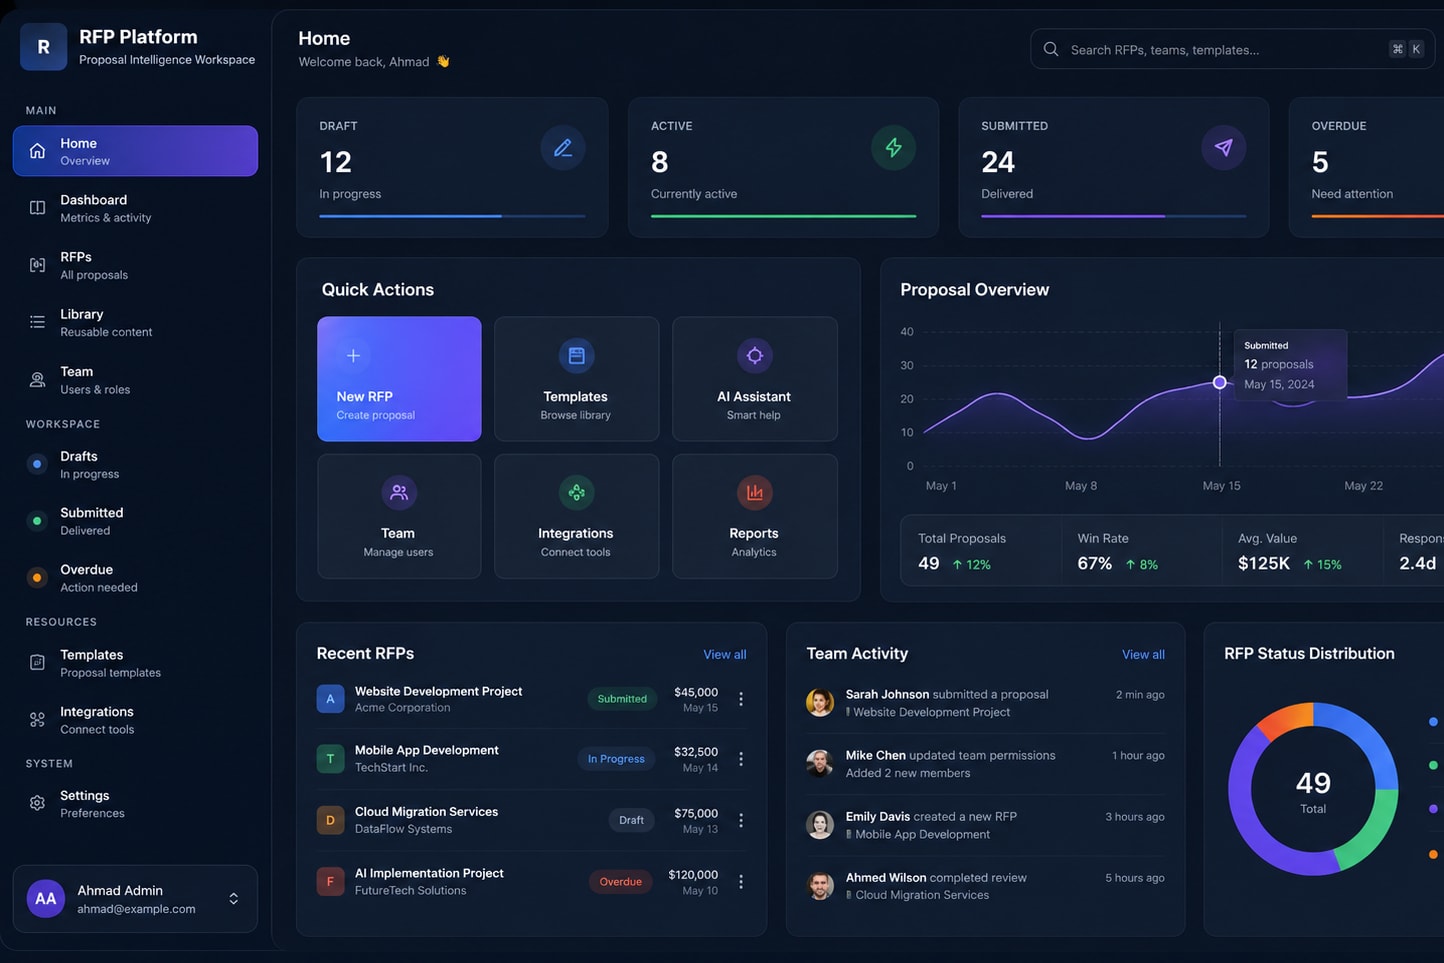Select Drafts In progress in Workspace
The image size is (1444, 963).
pos(135,464)
